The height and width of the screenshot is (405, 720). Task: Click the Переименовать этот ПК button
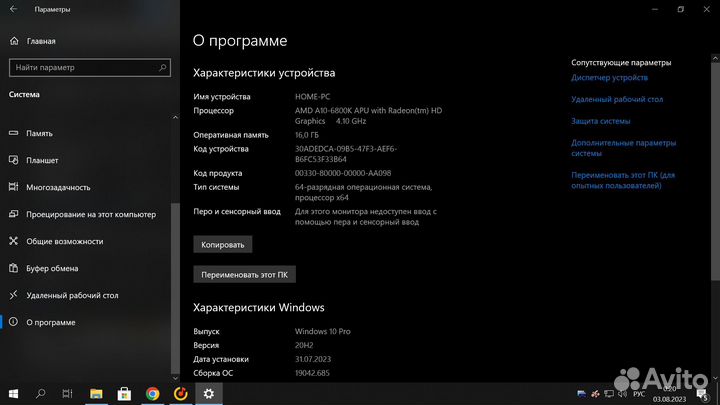click(x=244, y=275)
